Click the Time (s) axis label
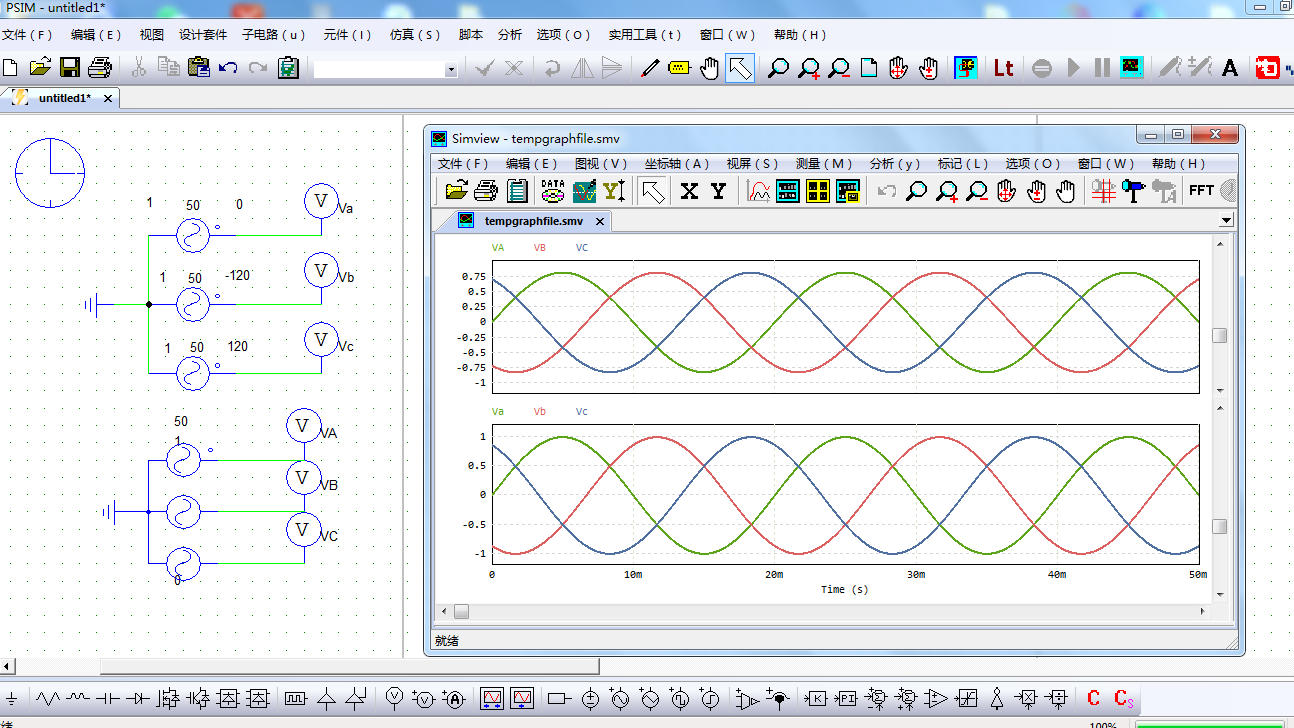1294x728 pixels. [x=845, y=589]
